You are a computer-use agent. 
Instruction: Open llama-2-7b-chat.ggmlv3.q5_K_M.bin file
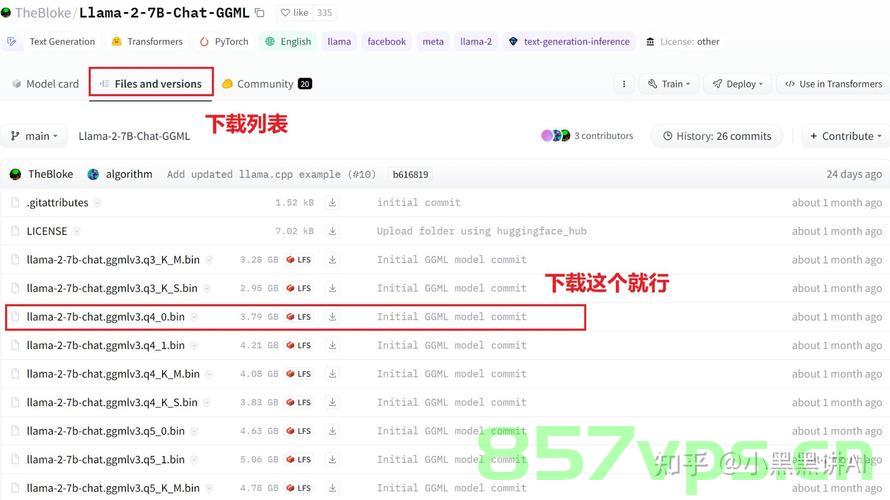tap(113, 488)
